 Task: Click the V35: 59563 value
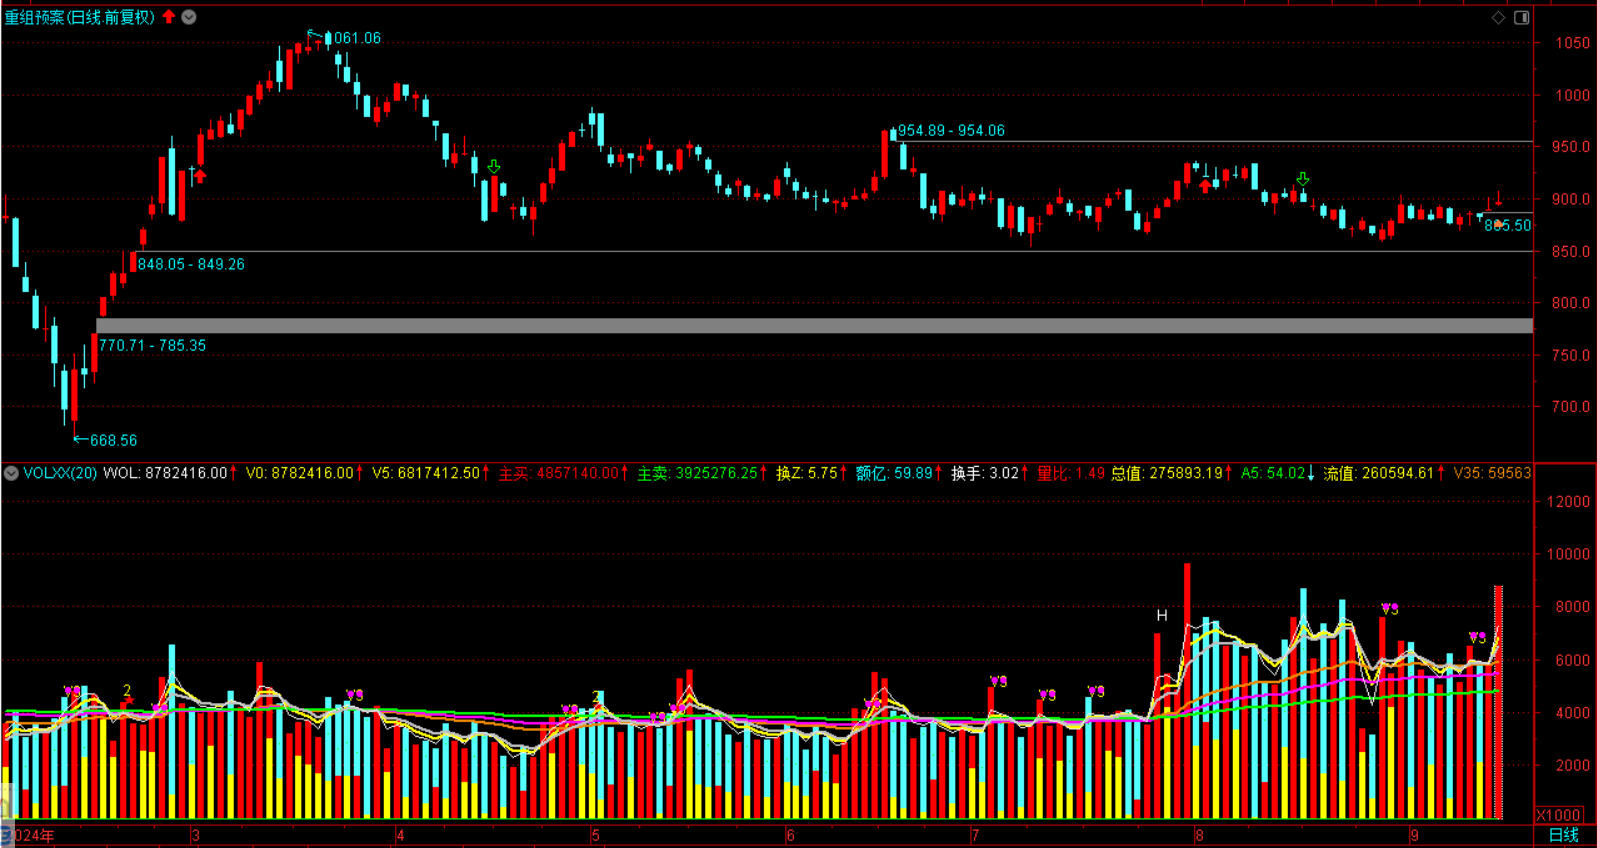(x=1492, y=473)
